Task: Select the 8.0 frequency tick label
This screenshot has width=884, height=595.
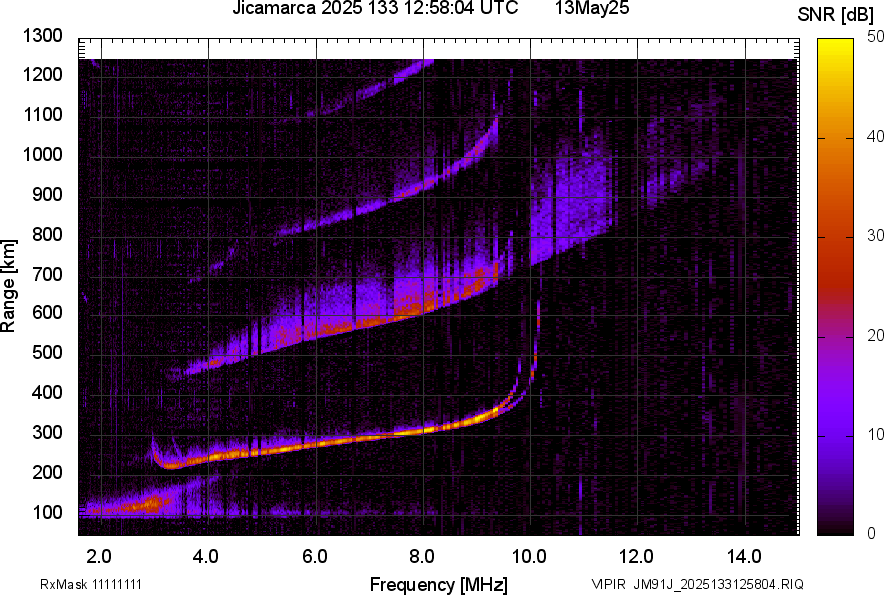Action: pyautogui.click(x=422, y=557)
